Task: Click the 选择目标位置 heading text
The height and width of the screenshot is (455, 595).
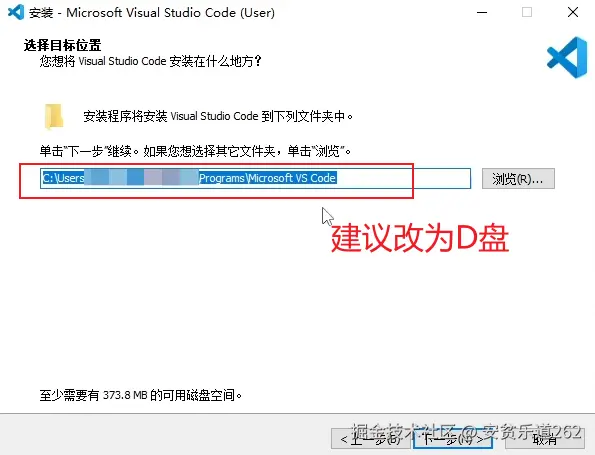Action: click(x=63, y=45)
